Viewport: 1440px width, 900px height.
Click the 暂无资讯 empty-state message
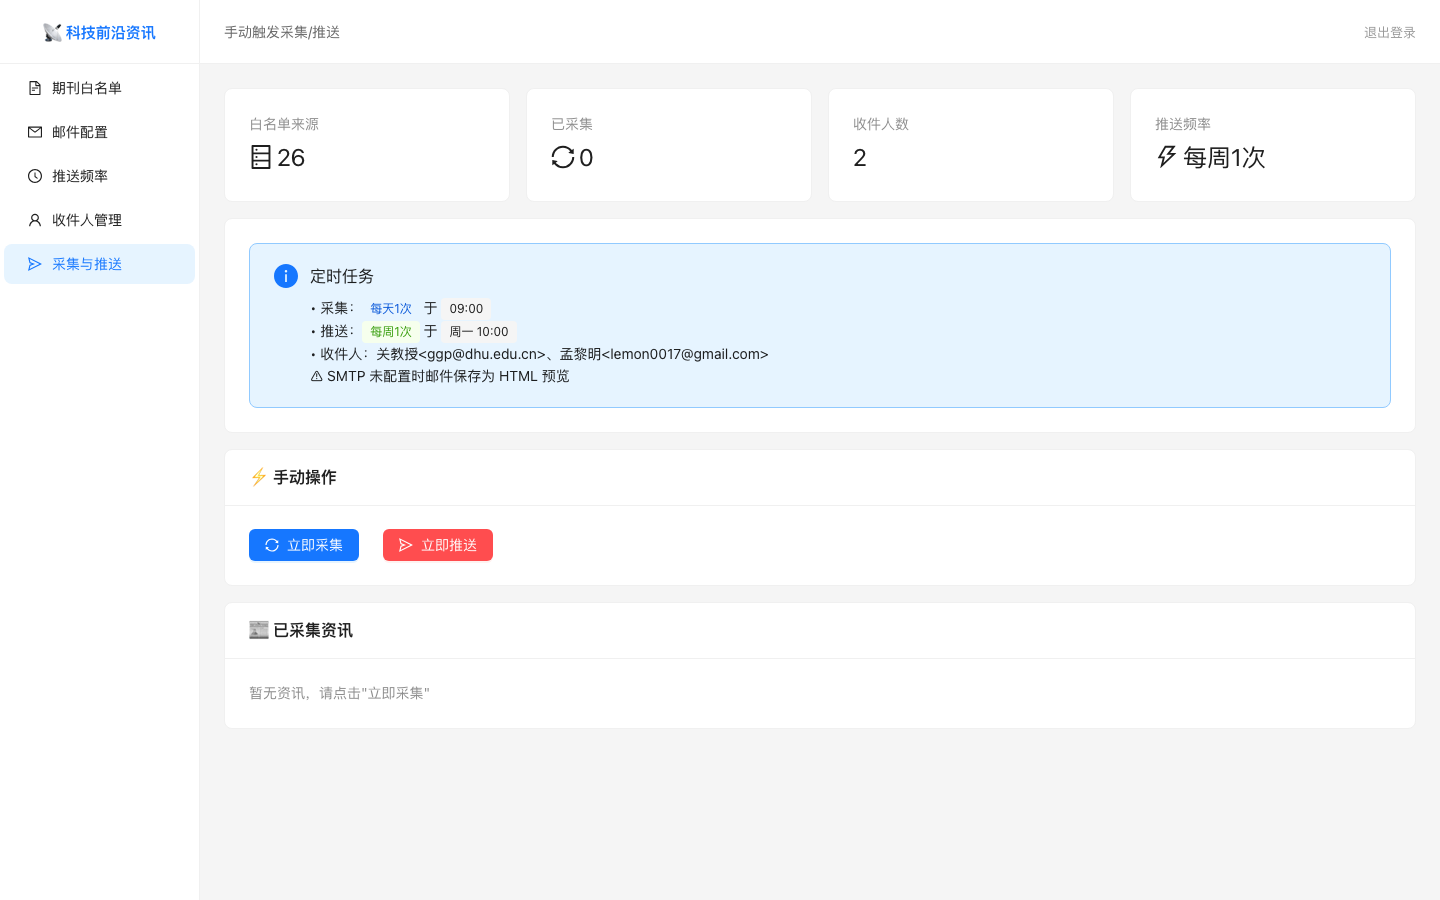pos(339,693)
